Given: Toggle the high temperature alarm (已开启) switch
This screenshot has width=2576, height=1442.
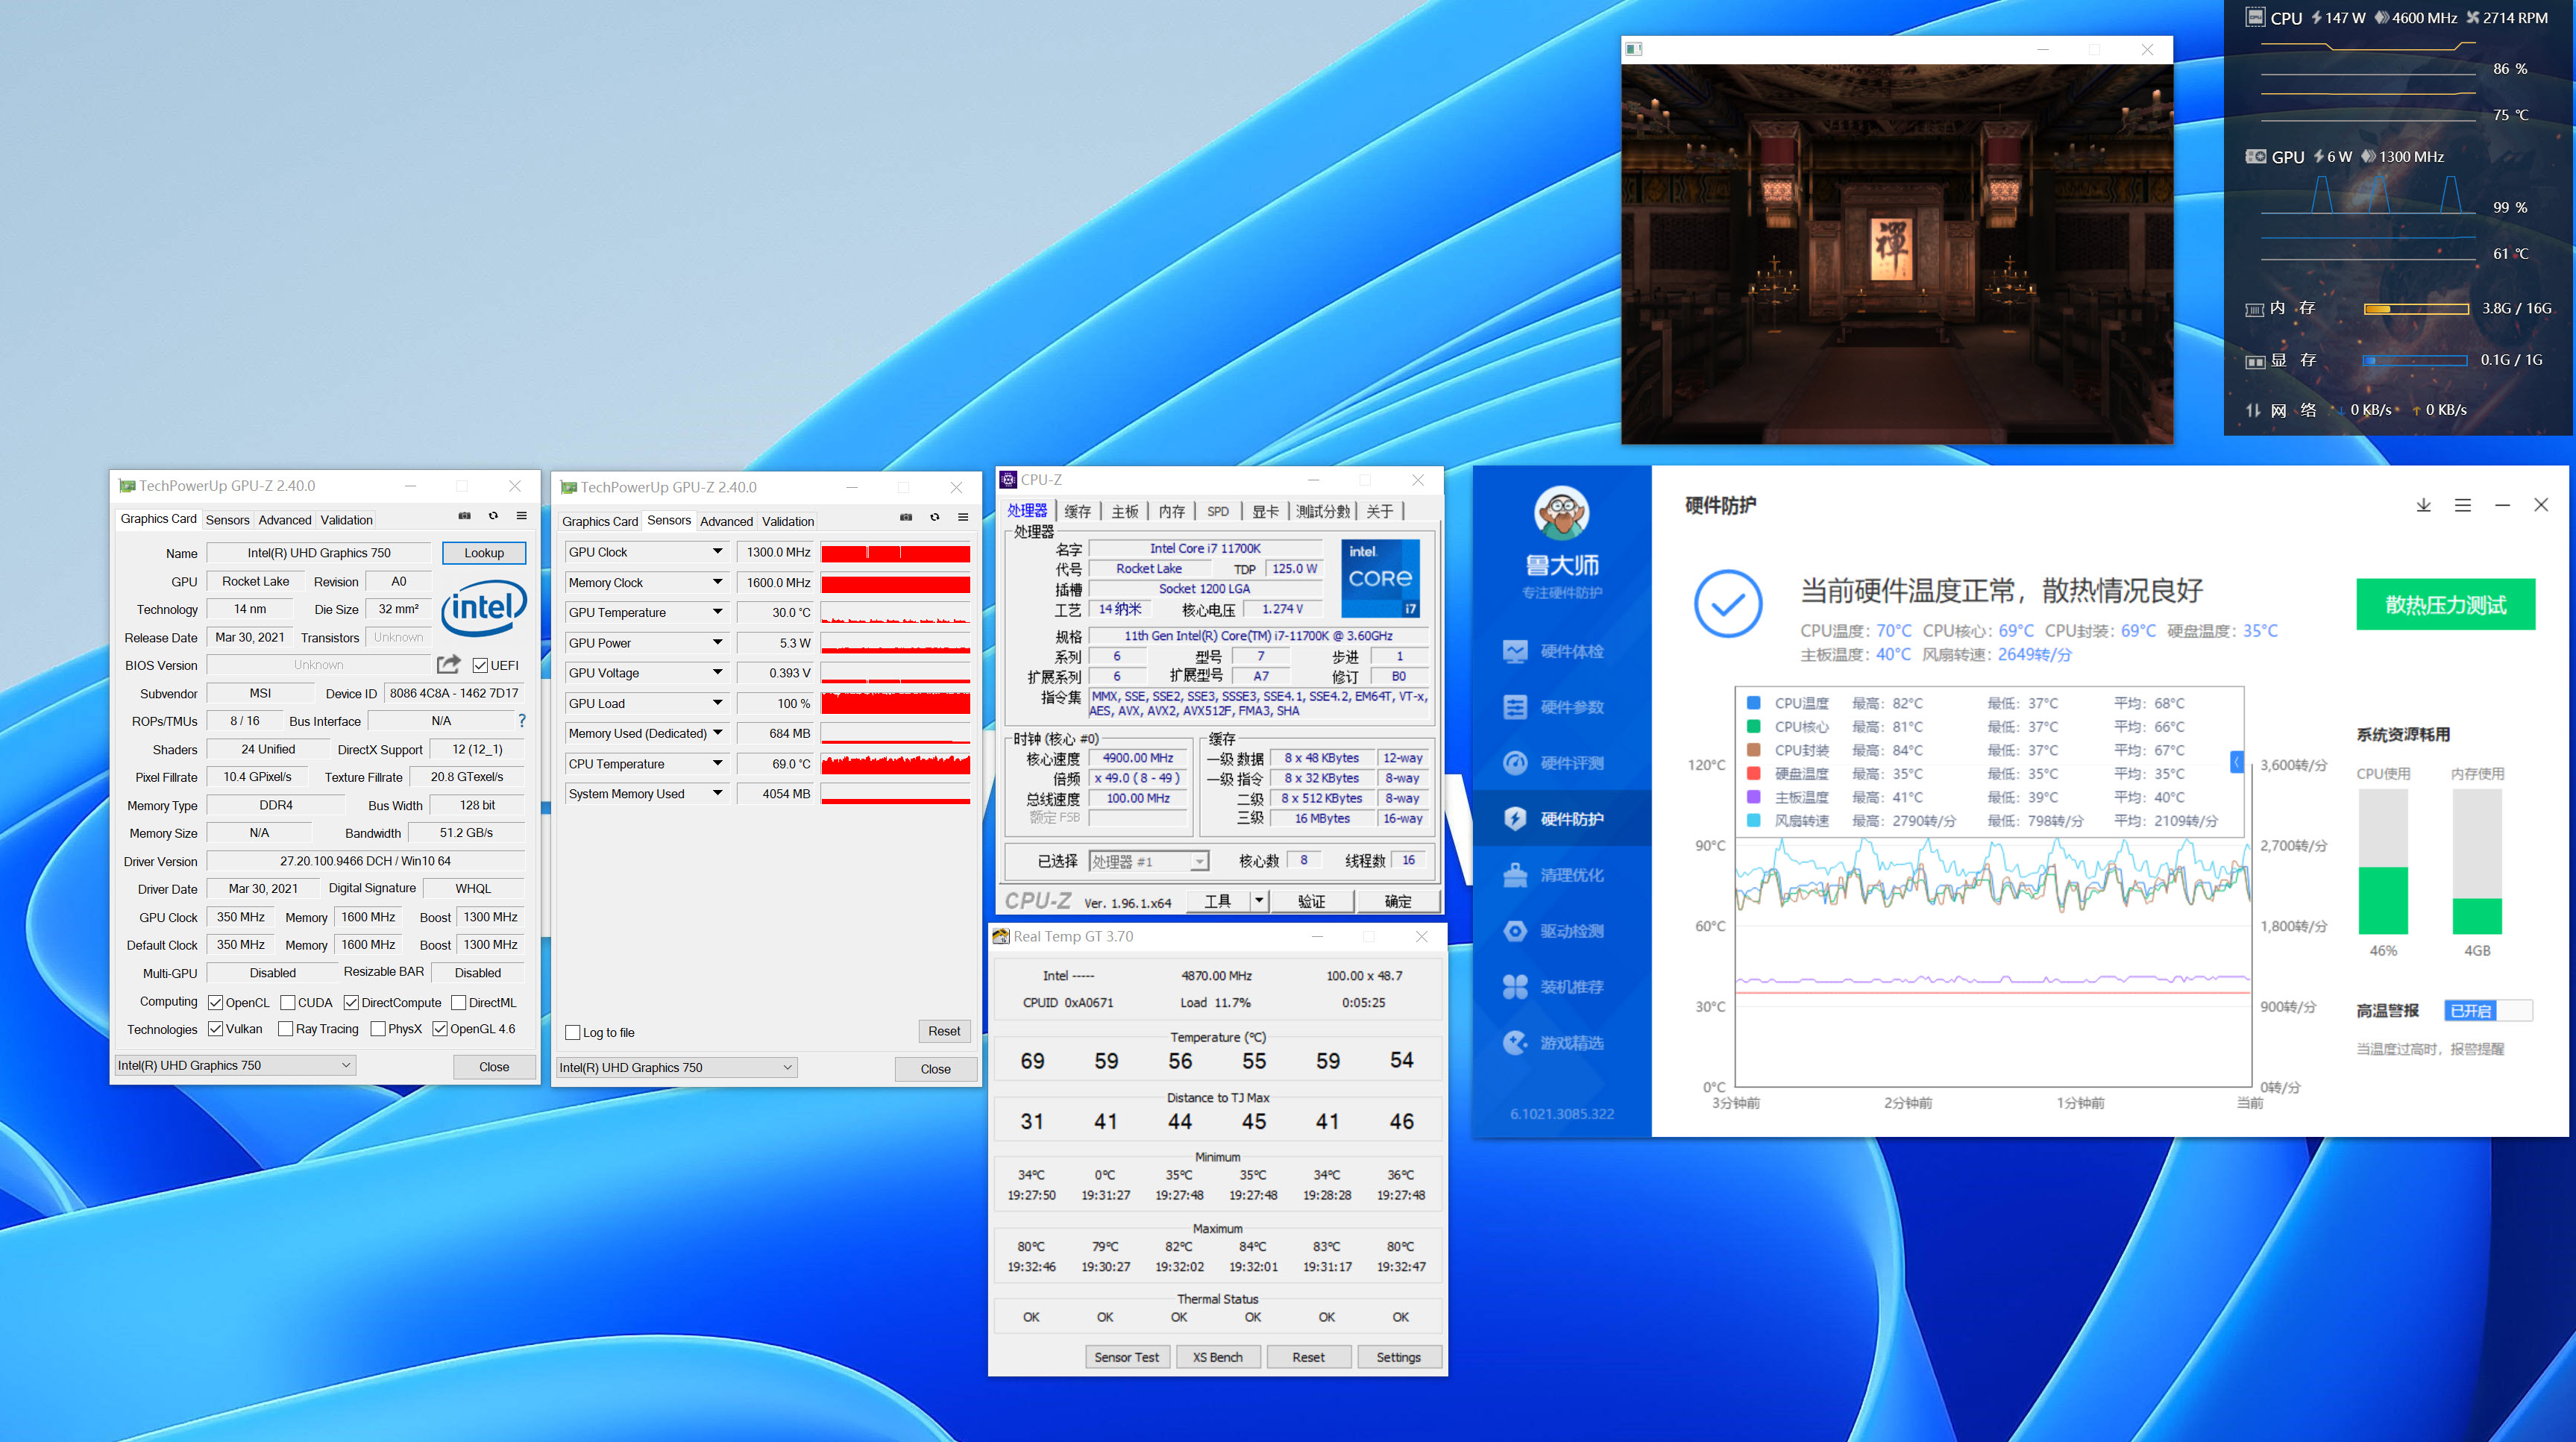Looking at the screenshot, I should click(x=2488, y=1010).
